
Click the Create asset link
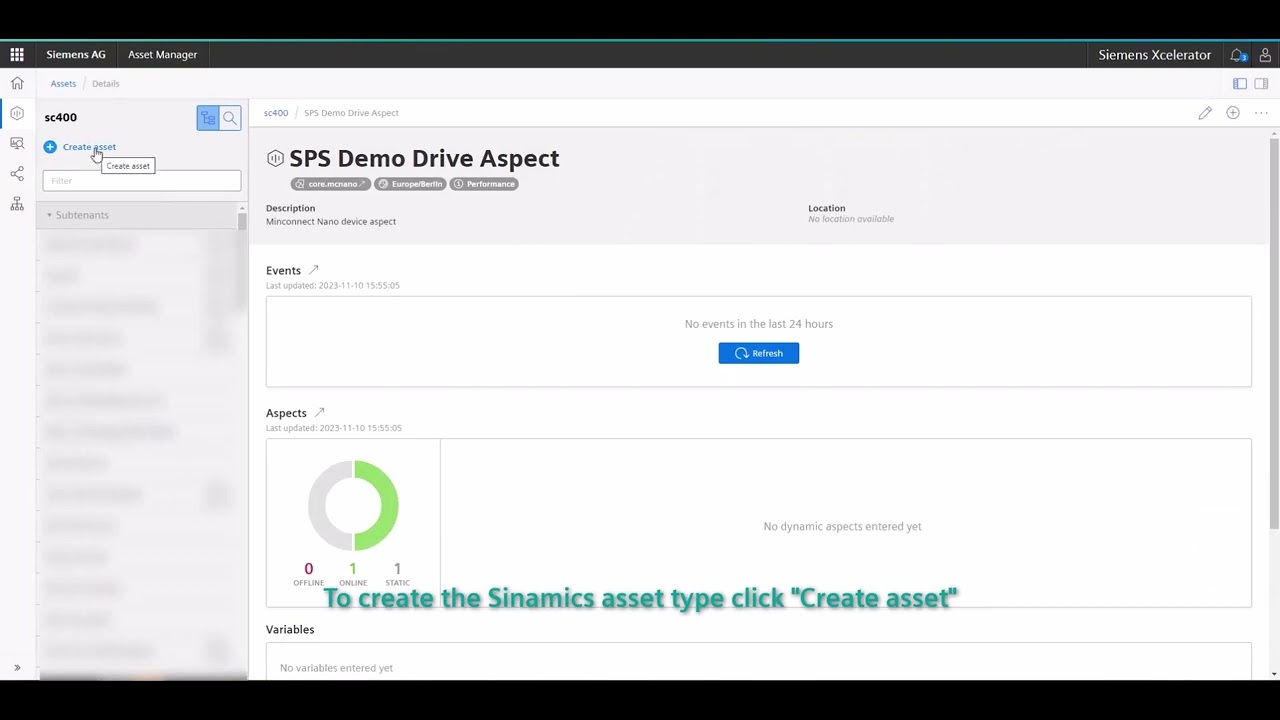89,147
